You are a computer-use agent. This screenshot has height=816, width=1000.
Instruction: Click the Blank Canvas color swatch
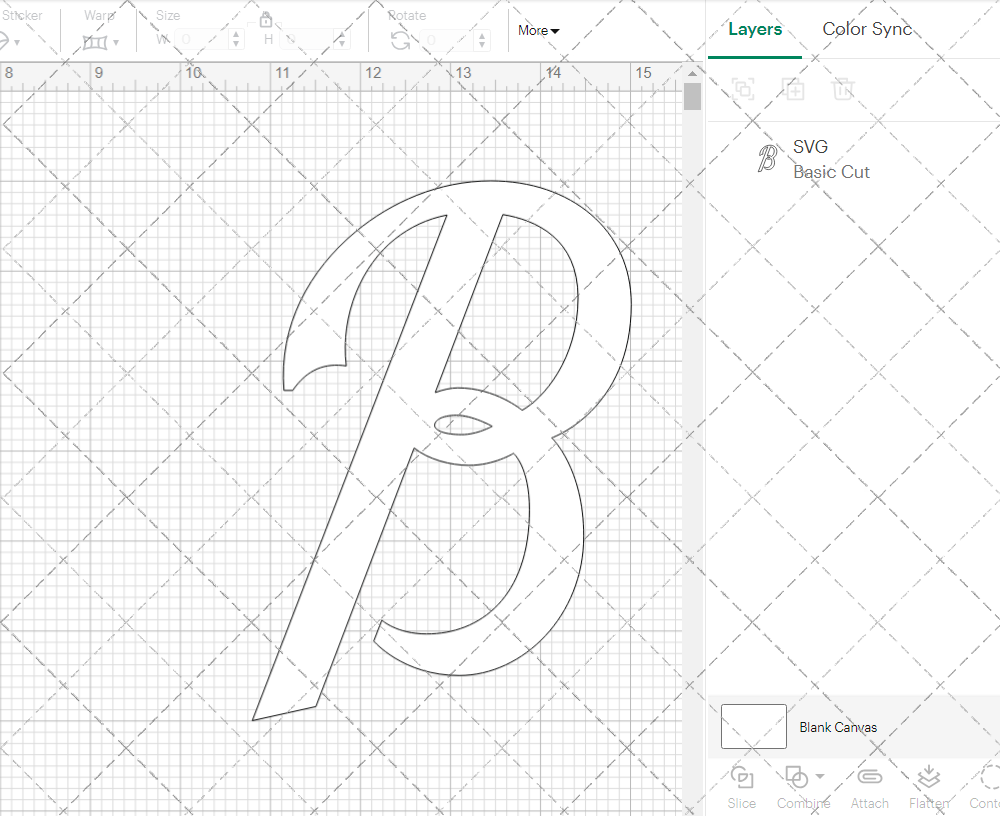pos(753,726)
